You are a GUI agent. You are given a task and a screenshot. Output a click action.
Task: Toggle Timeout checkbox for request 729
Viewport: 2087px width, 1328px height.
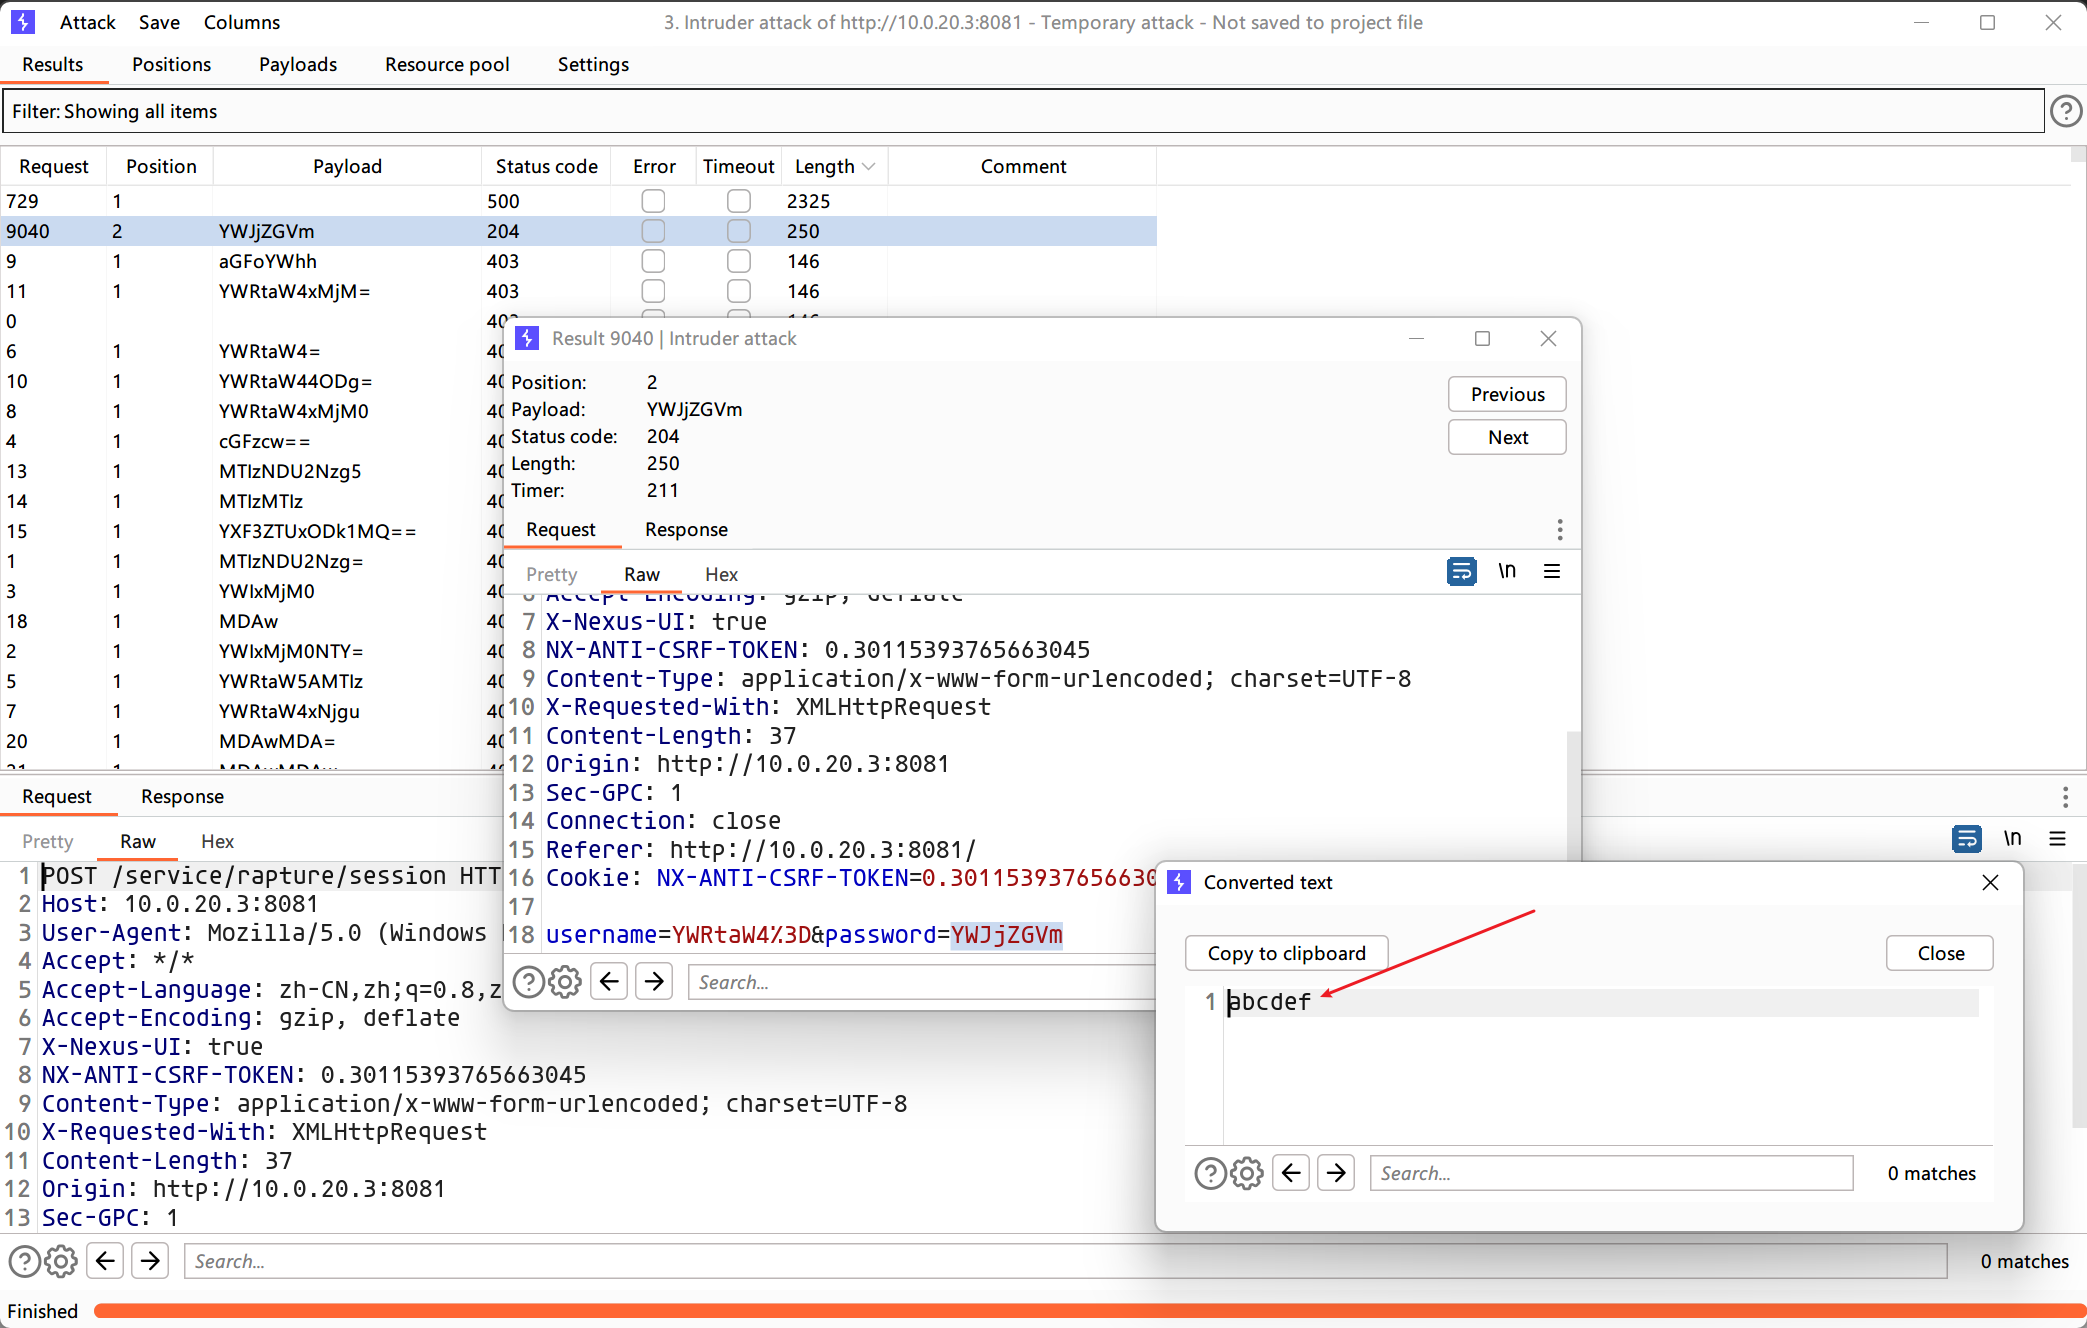click(738, 201)
